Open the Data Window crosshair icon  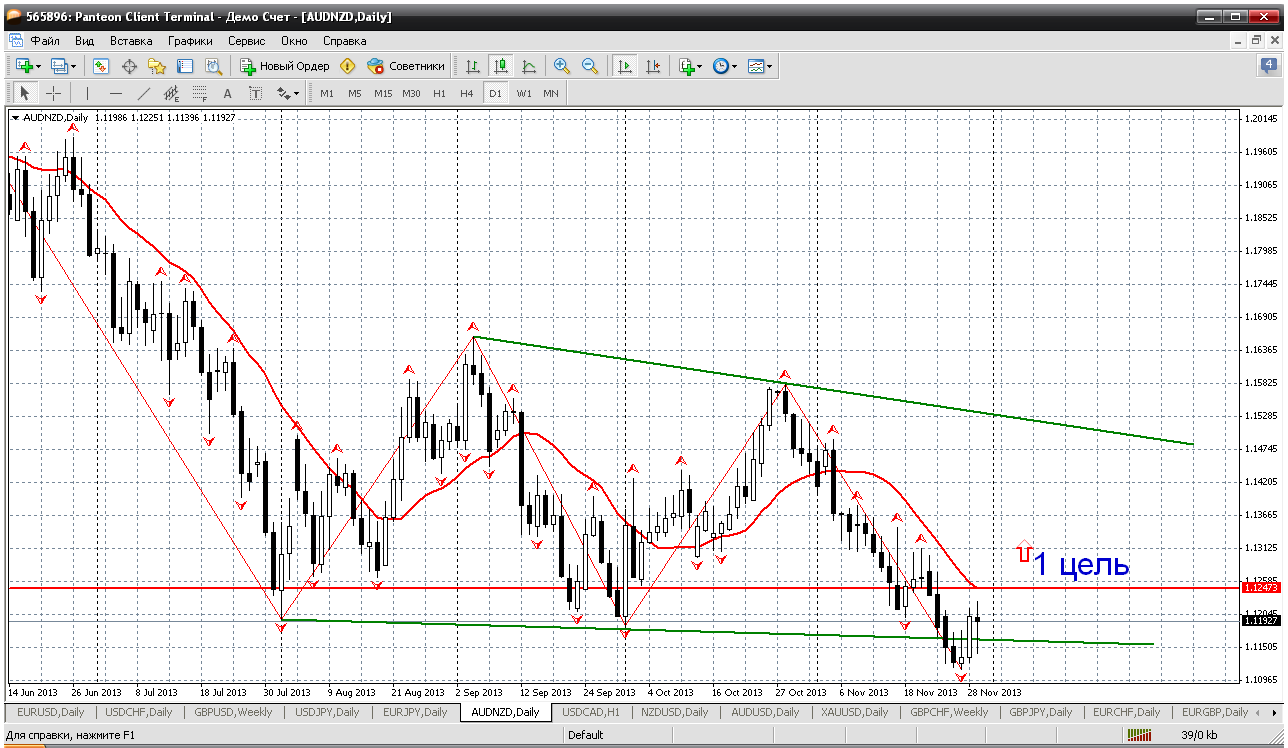tap(129, 66)
